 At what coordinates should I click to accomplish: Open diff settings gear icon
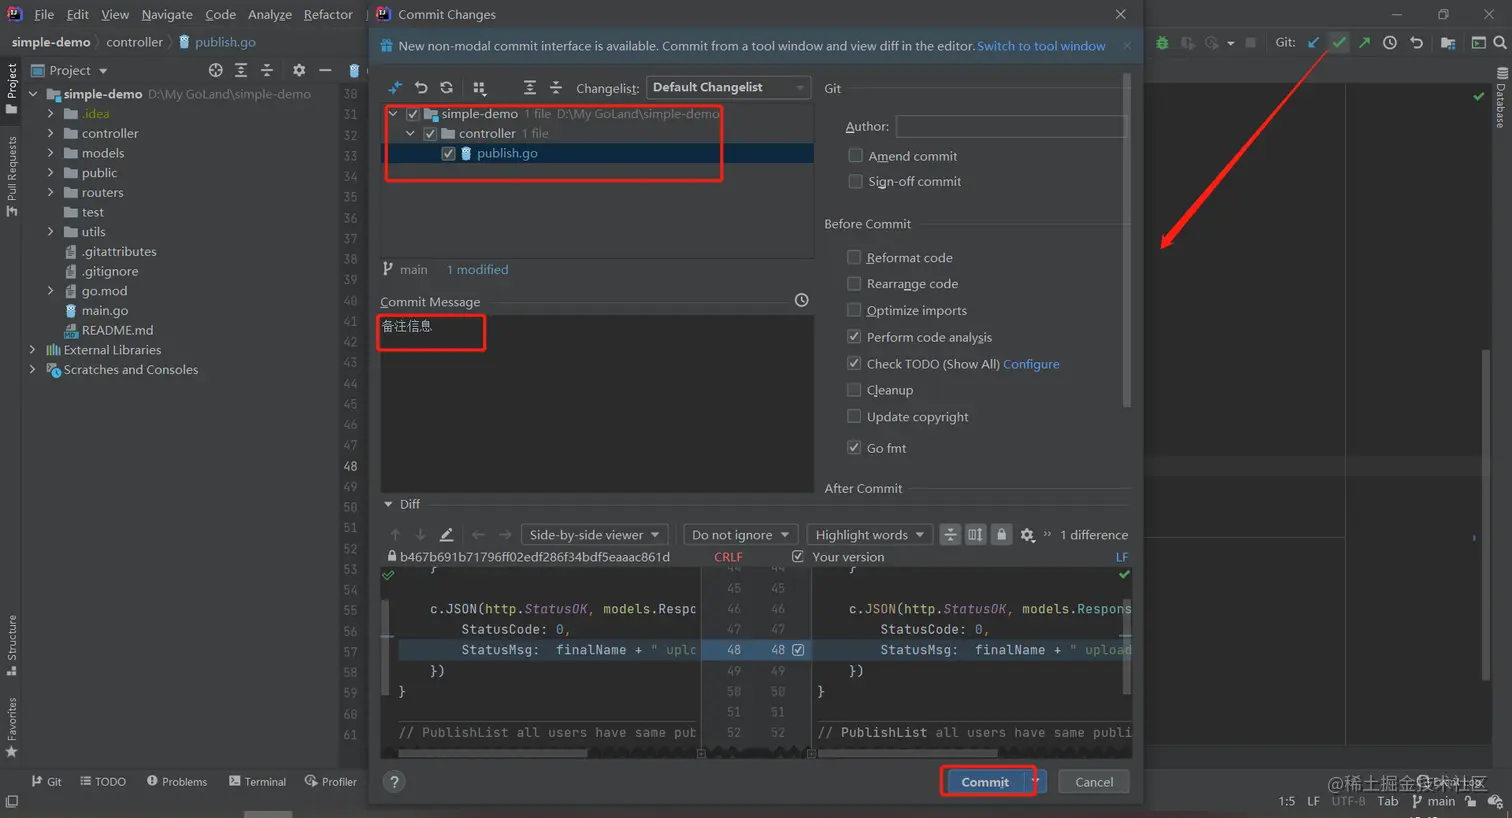click(x=1027, y=535)
